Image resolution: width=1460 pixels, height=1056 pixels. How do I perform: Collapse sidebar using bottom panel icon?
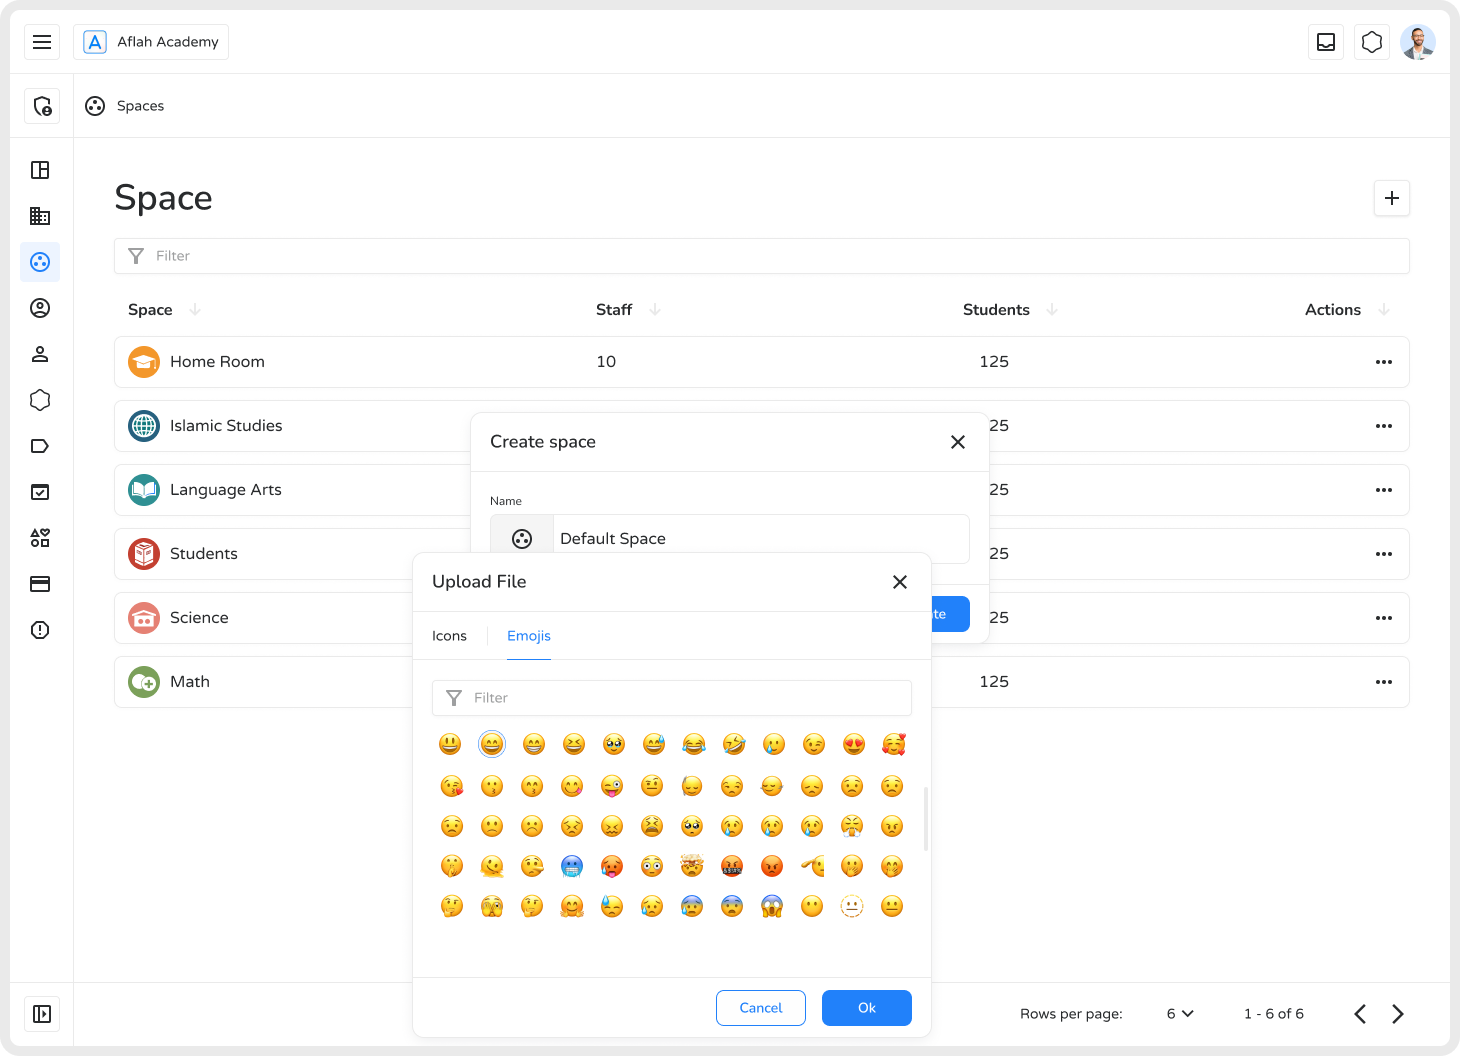pos(42,1014)
